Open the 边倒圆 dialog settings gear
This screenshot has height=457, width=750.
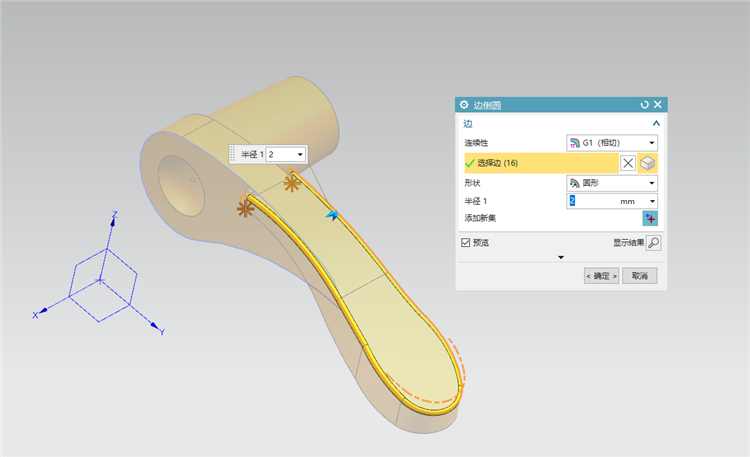[463, 104]
